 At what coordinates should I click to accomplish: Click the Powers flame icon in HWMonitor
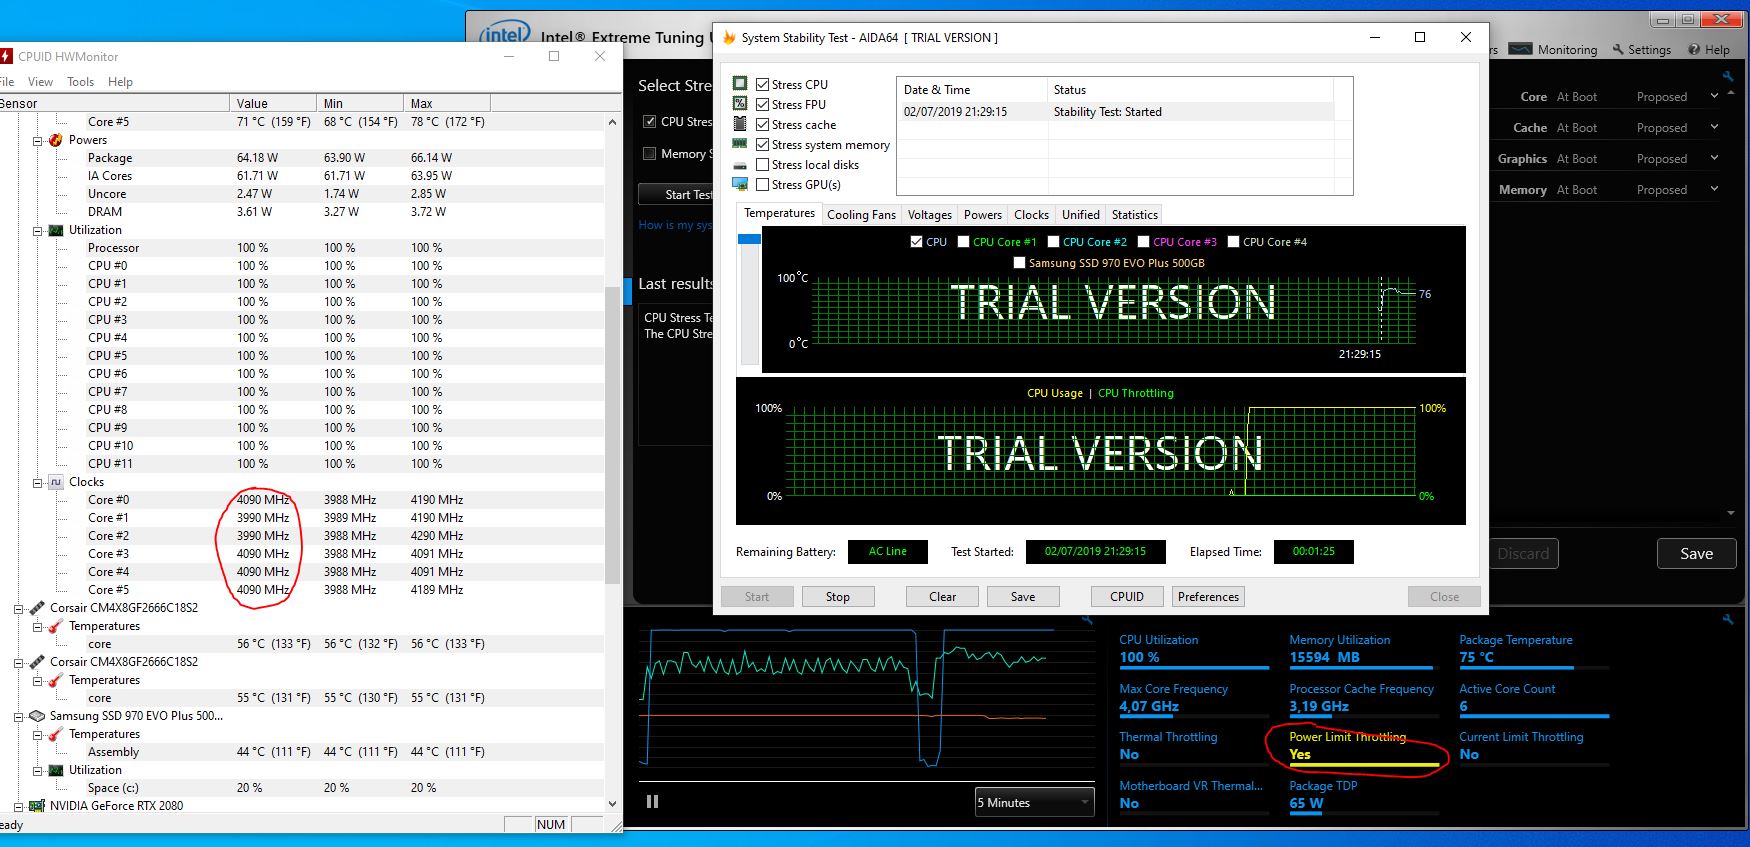[56, 140]
